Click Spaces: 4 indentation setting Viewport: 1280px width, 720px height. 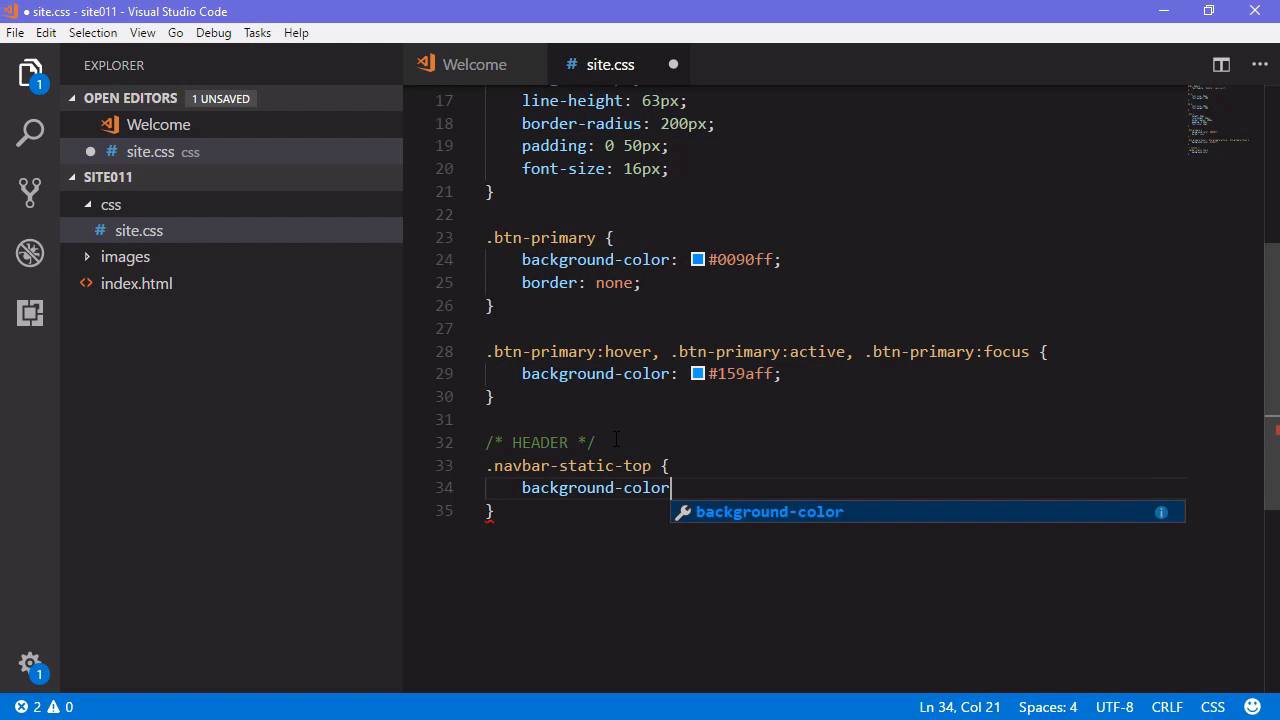pos(1048,707)
